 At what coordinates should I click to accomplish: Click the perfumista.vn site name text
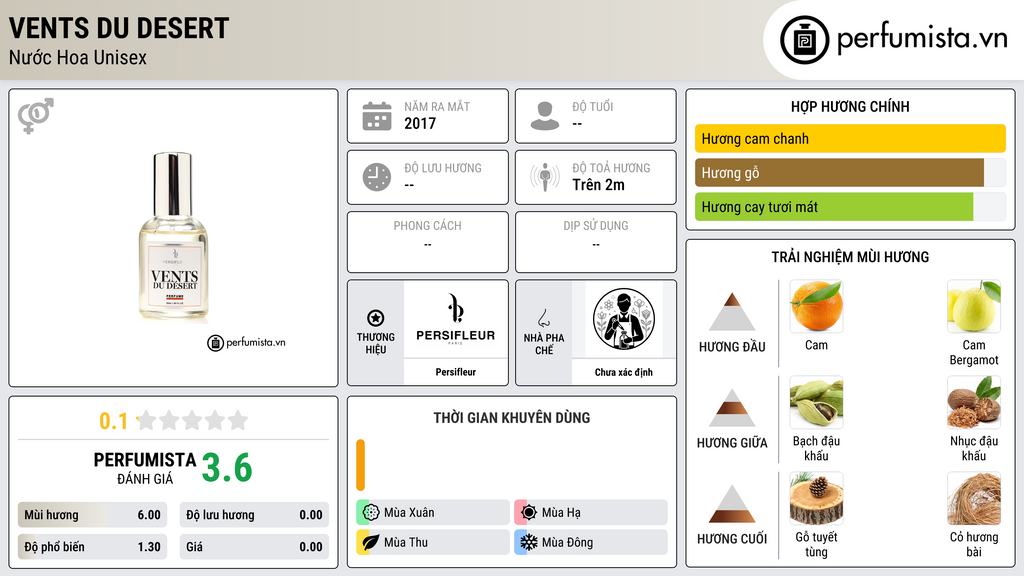pos(922,38)
